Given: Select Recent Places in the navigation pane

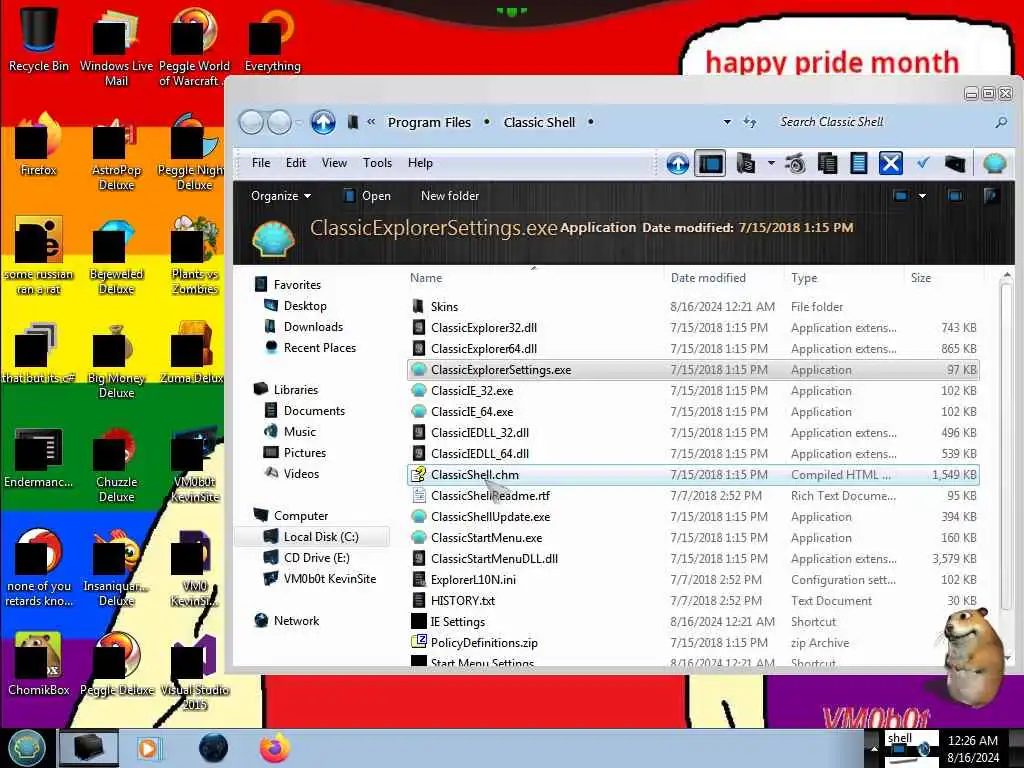Looking at the screenshot, I should (x=319, y=348).
